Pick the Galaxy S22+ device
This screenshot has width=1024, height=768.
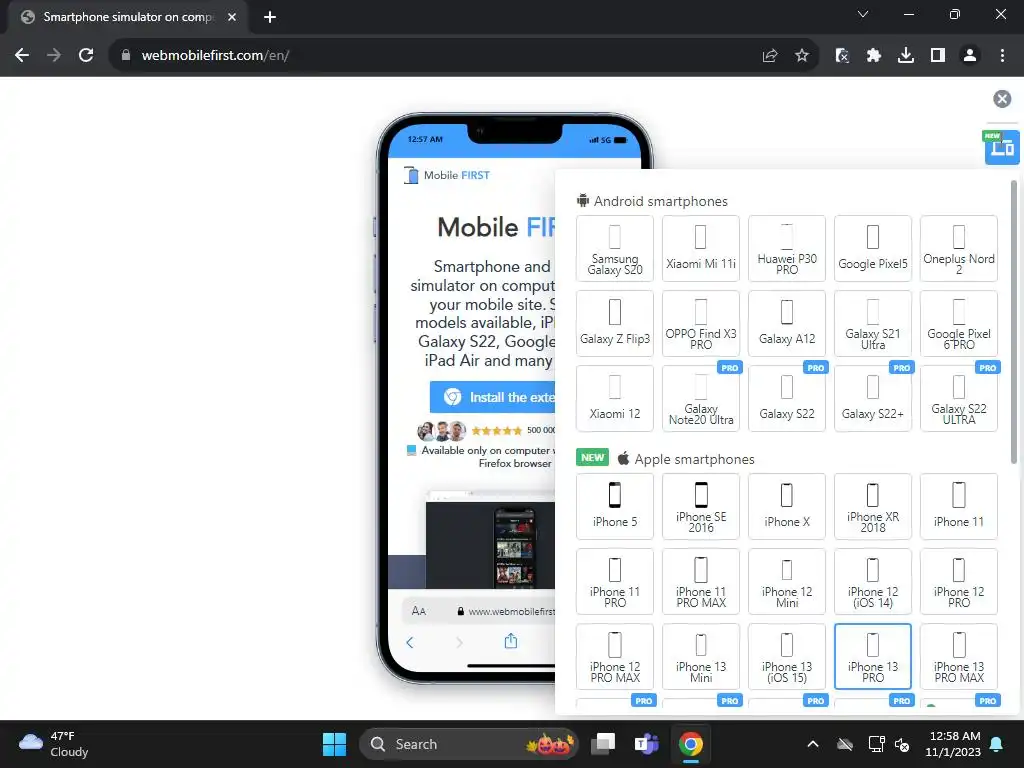tap(872, 398)
